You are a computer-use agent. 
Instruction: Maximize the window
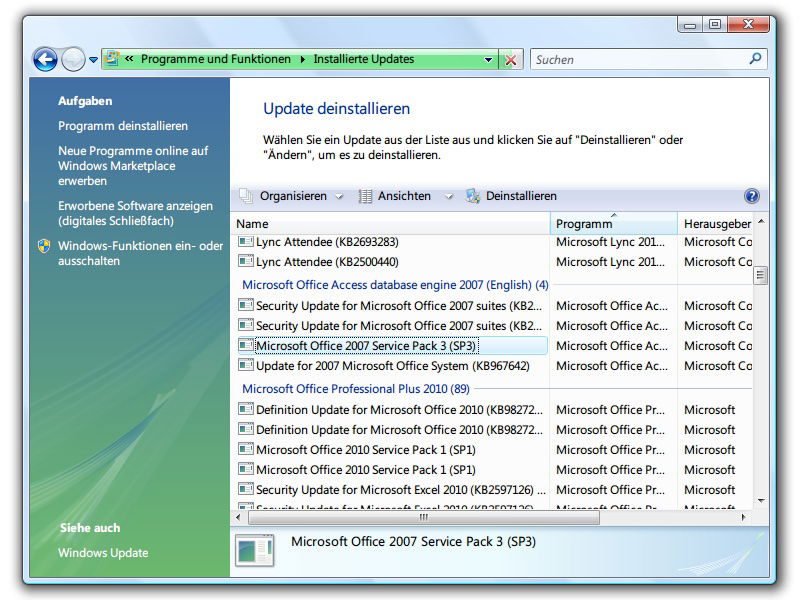click(715, 24)
